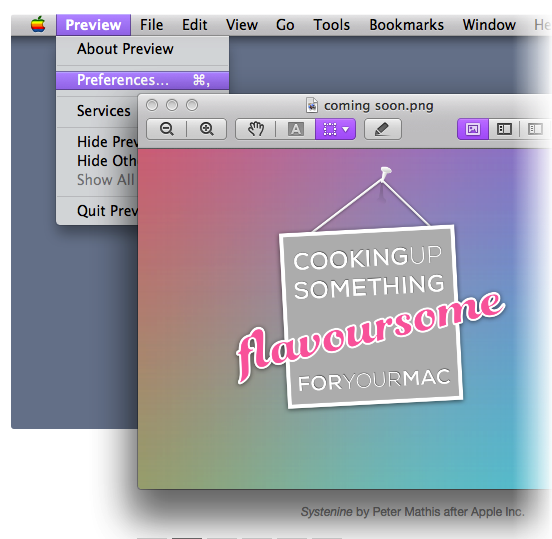Viewport: 552px width, 539px height.
Task: Open the Preview menu
Action: click(x=93, y=25)
